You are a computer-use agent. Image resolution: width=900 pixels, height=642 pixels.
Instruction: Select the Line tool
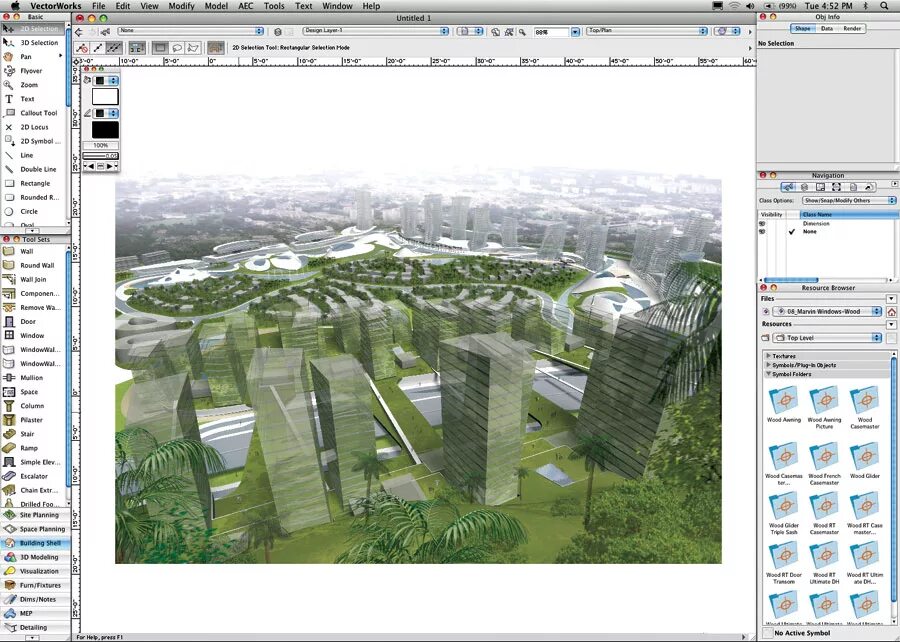pyautogui.click(x=33, y=155)
